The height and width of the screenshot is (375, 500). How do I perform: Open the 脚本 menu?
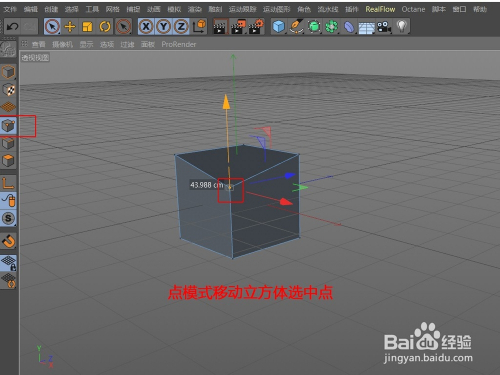point(439,9)
